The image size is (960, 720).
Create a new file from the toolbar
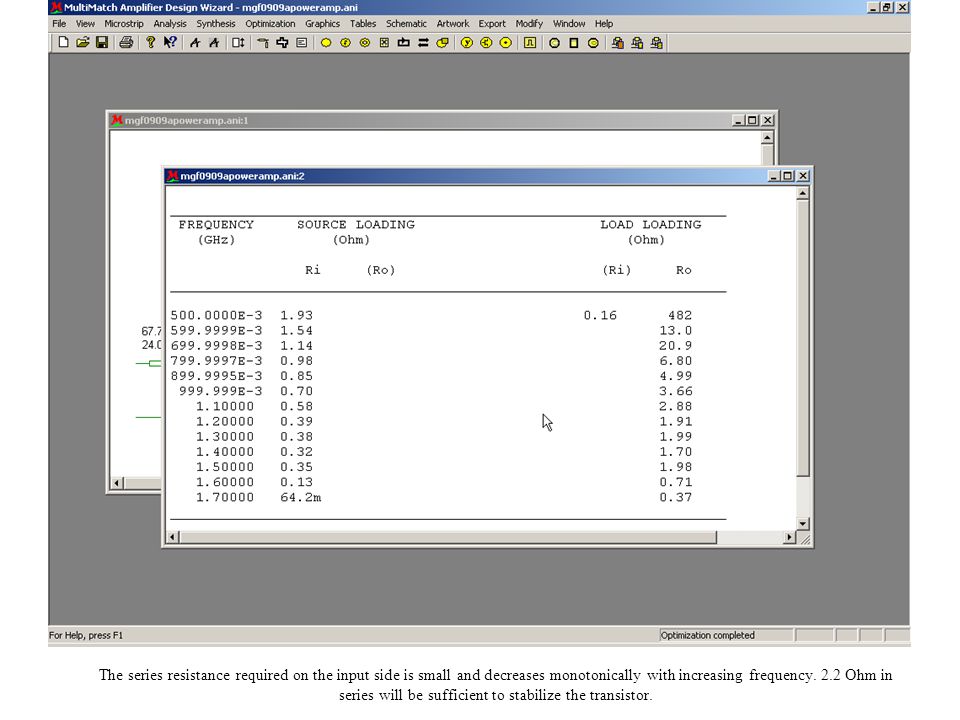coord(63,42)
